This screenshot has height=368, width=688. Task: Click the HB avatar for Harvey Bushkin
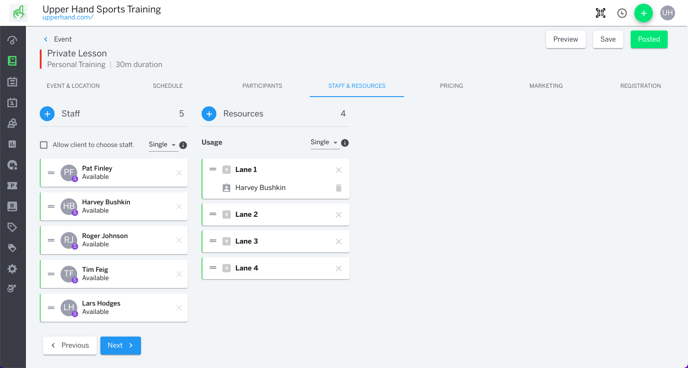(x=69, y=207)
